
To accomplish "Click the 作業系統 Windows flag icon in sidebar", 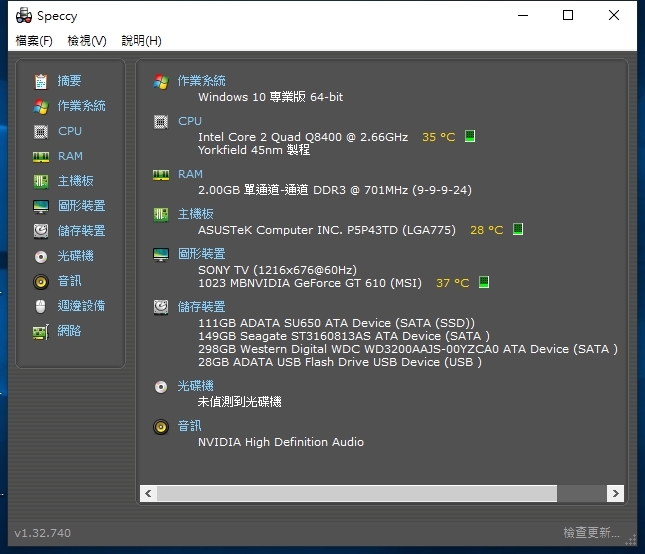I will point(41,107).
